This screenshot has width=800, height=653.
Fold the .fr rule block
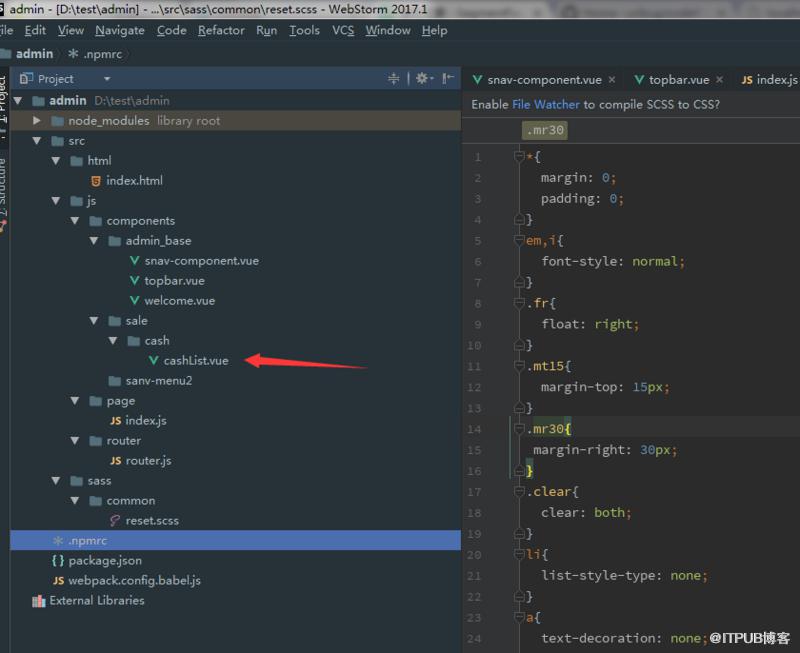tap(519, 303)
